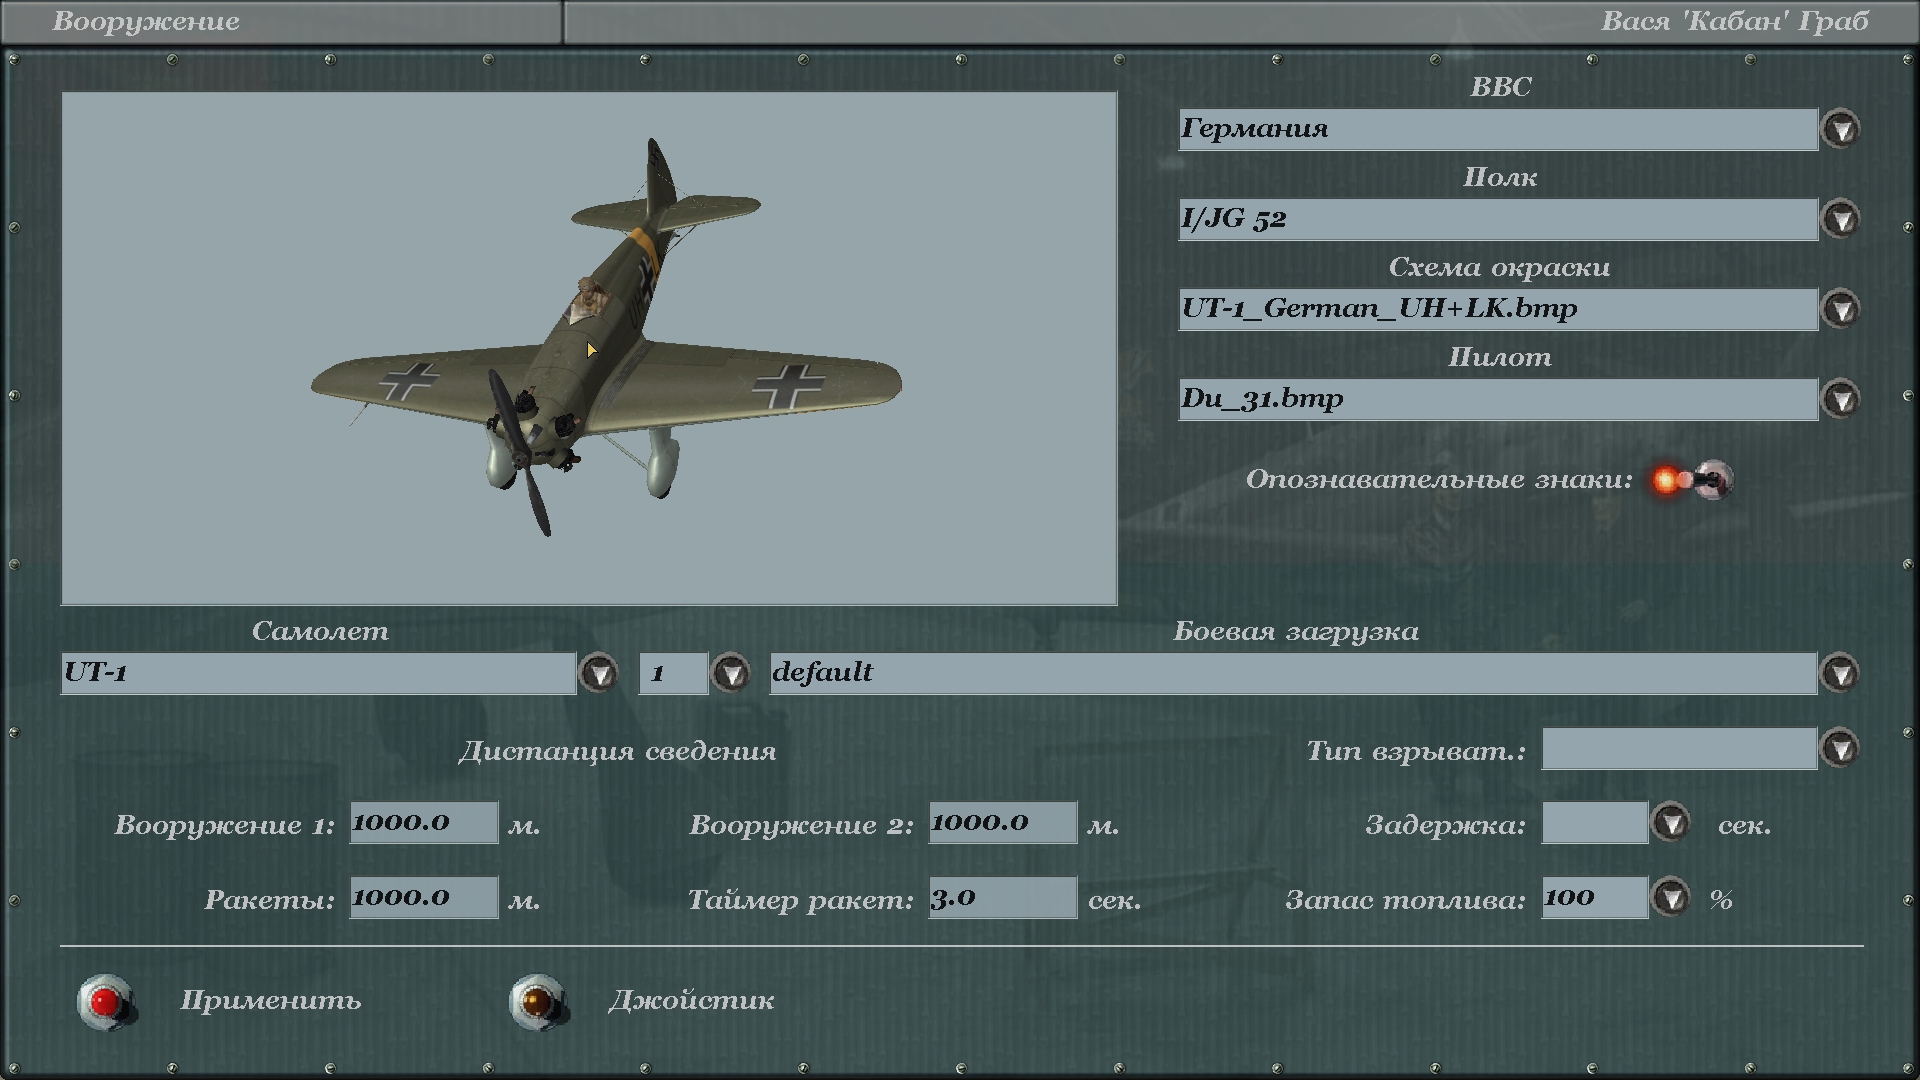The image size is (1920, 1080).
Task: Open the aircraft number 1 dropdown arrow
Action: coord(731,674)
